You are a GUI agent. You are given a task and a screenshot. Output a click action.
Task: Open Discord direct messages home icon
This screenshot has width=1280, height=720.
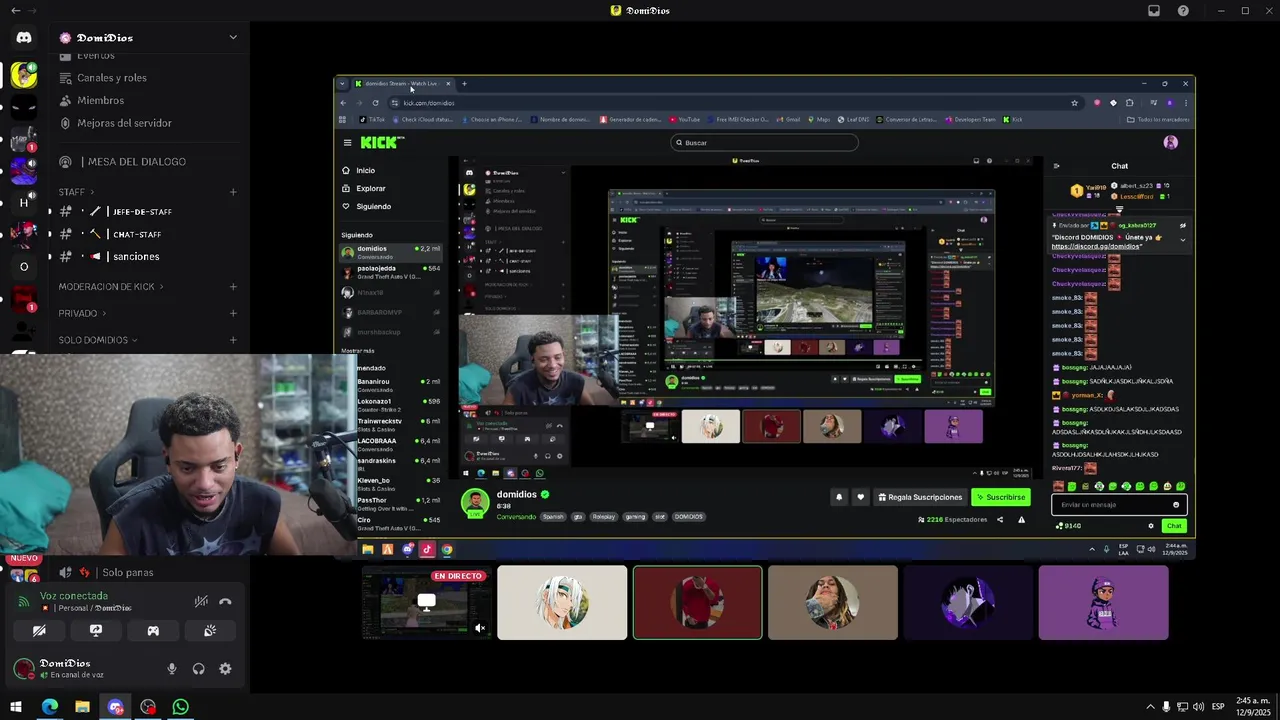[x=24, y=37]
